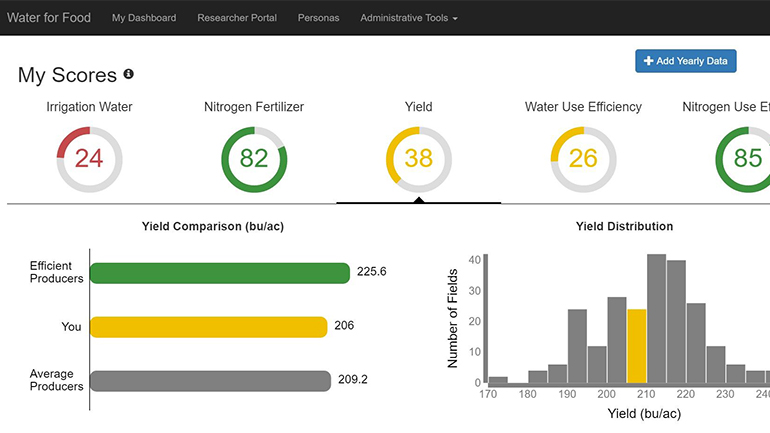Click the value 225.6
This screenshot has width=770, height=433.
pos(372,271)
